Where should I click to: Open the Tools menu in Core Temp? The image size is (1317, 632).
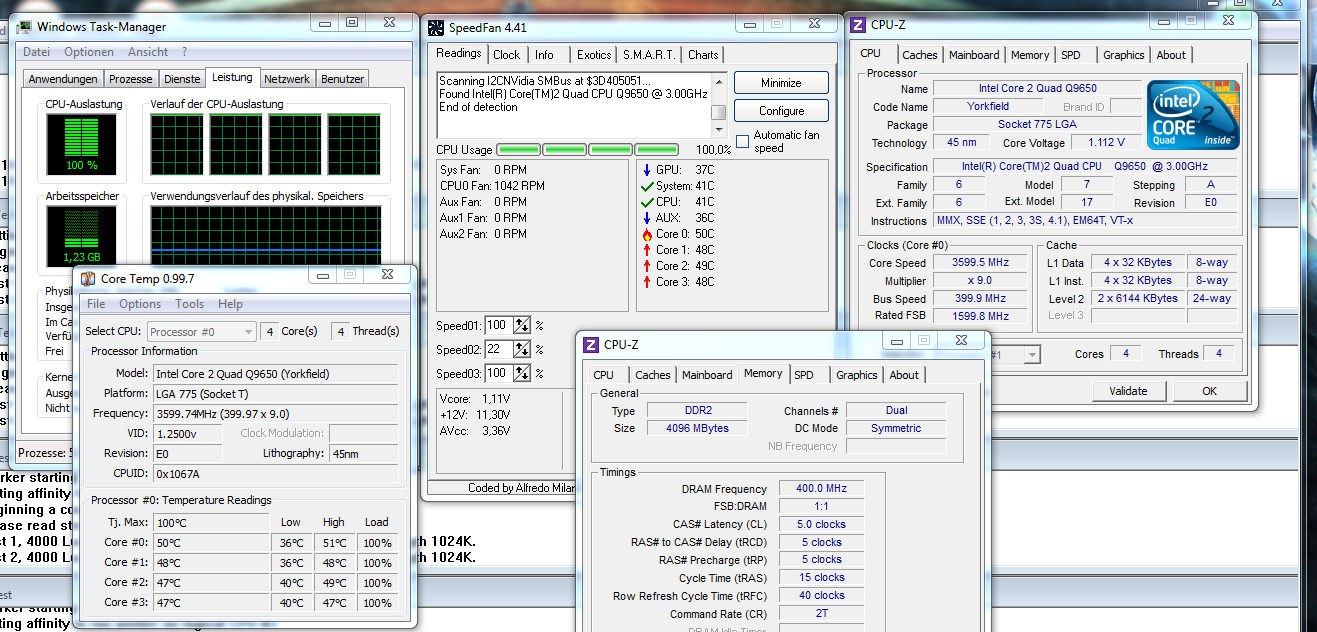[189, 304]
